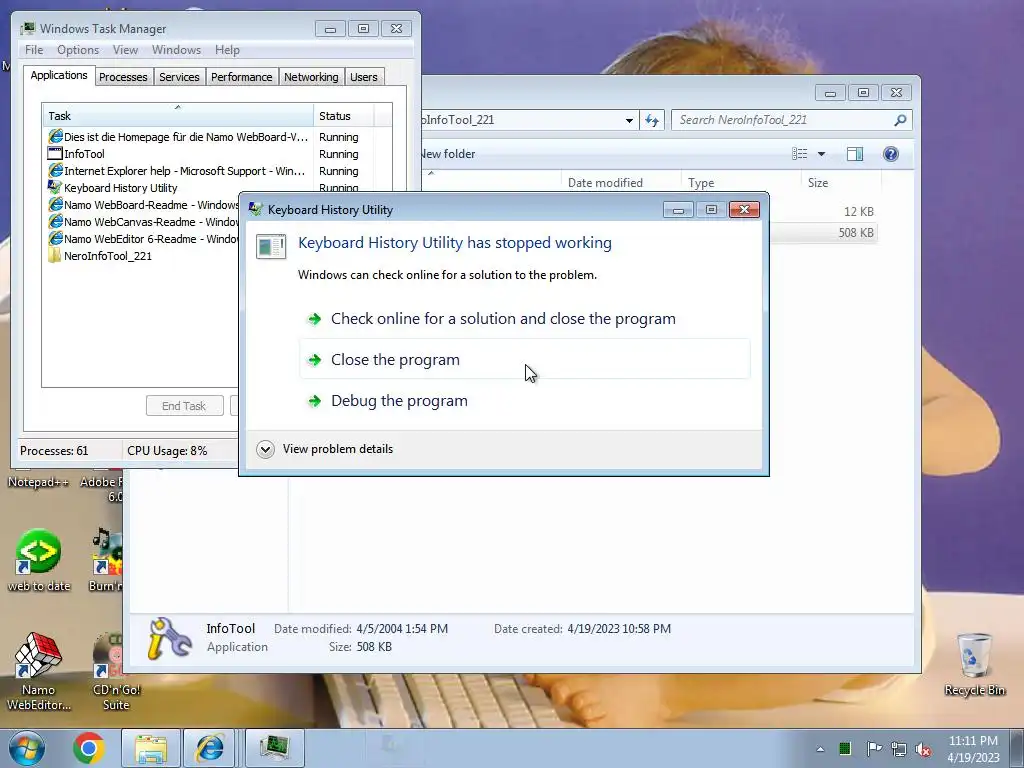Switch to the Users tab

364,77
